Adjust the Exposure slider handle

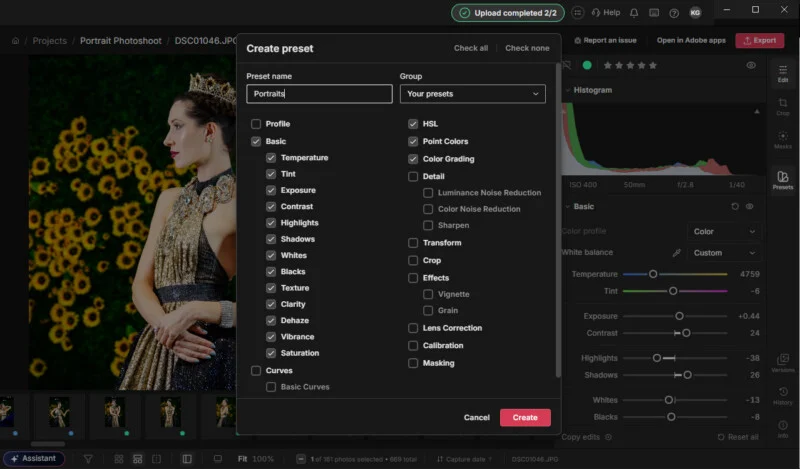[x=679, y=316]
